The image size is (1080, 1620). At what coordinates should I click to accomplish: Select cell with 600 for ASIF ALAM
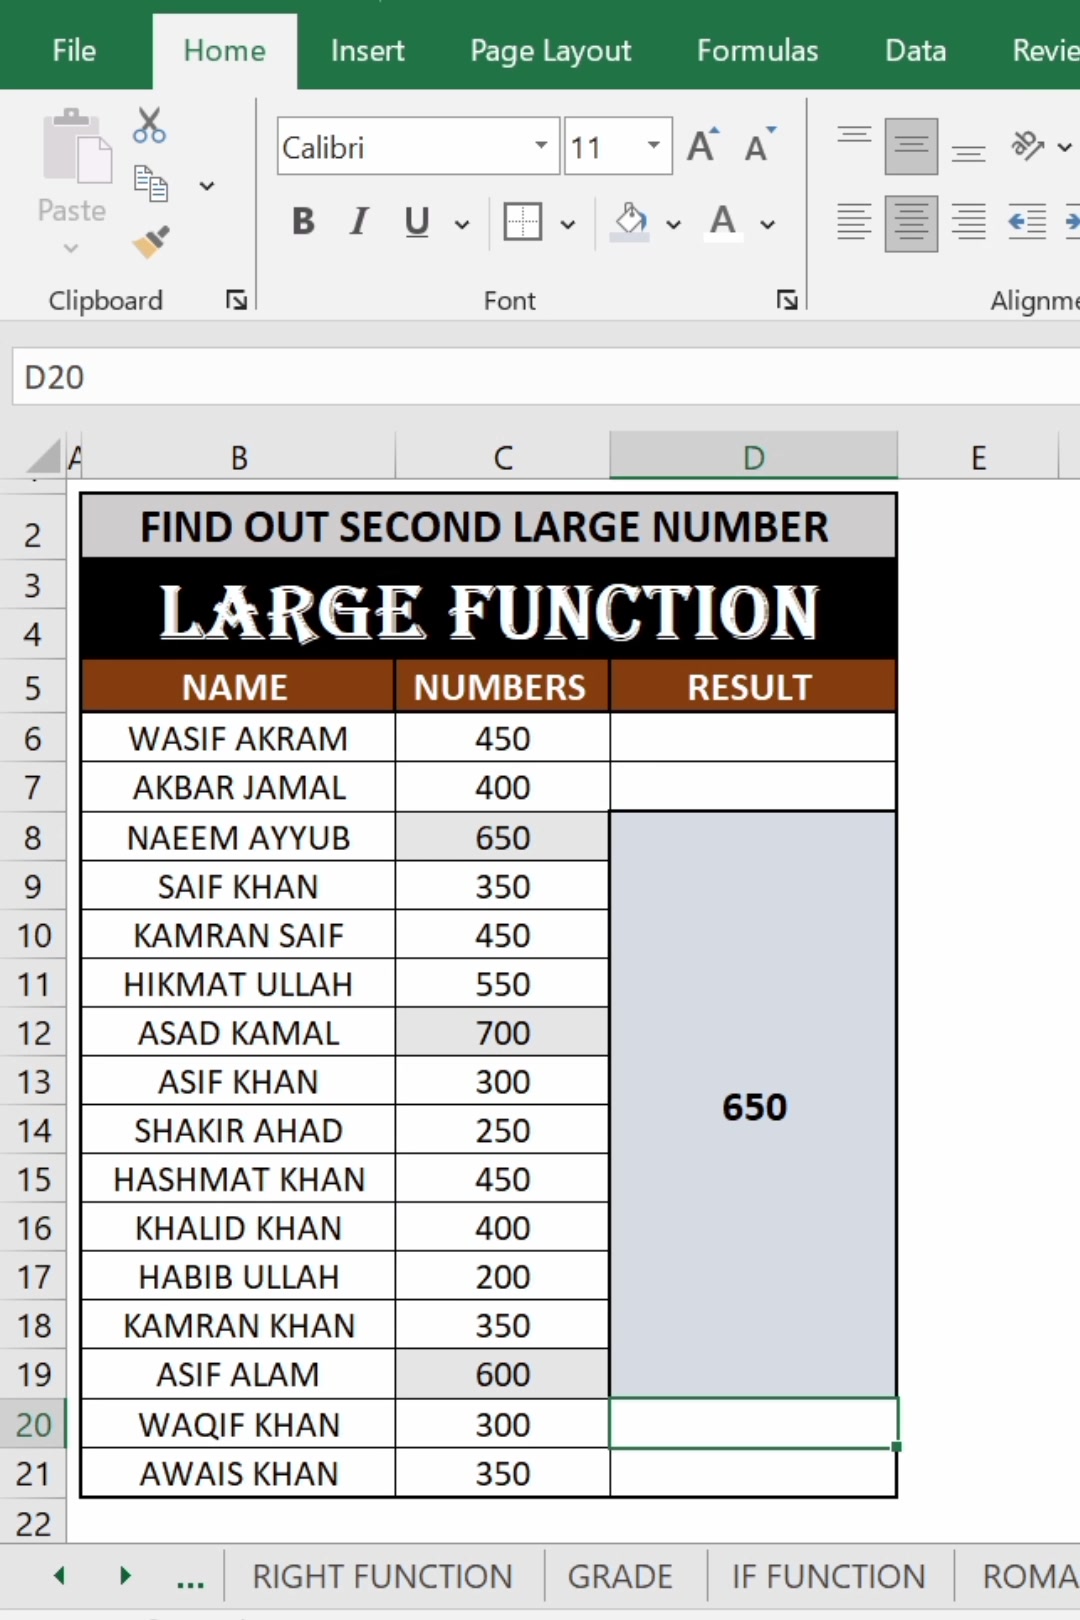tap(503, 1374)
